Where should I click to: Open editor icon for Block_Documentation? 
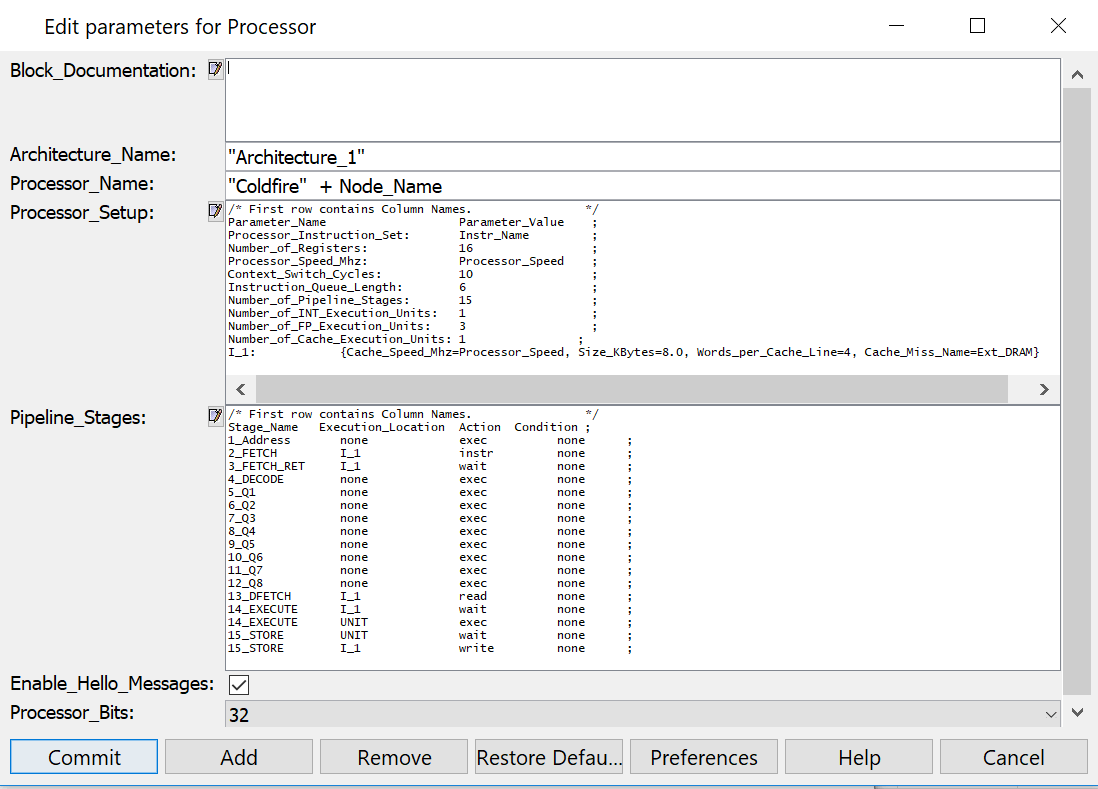coord(215,69)
